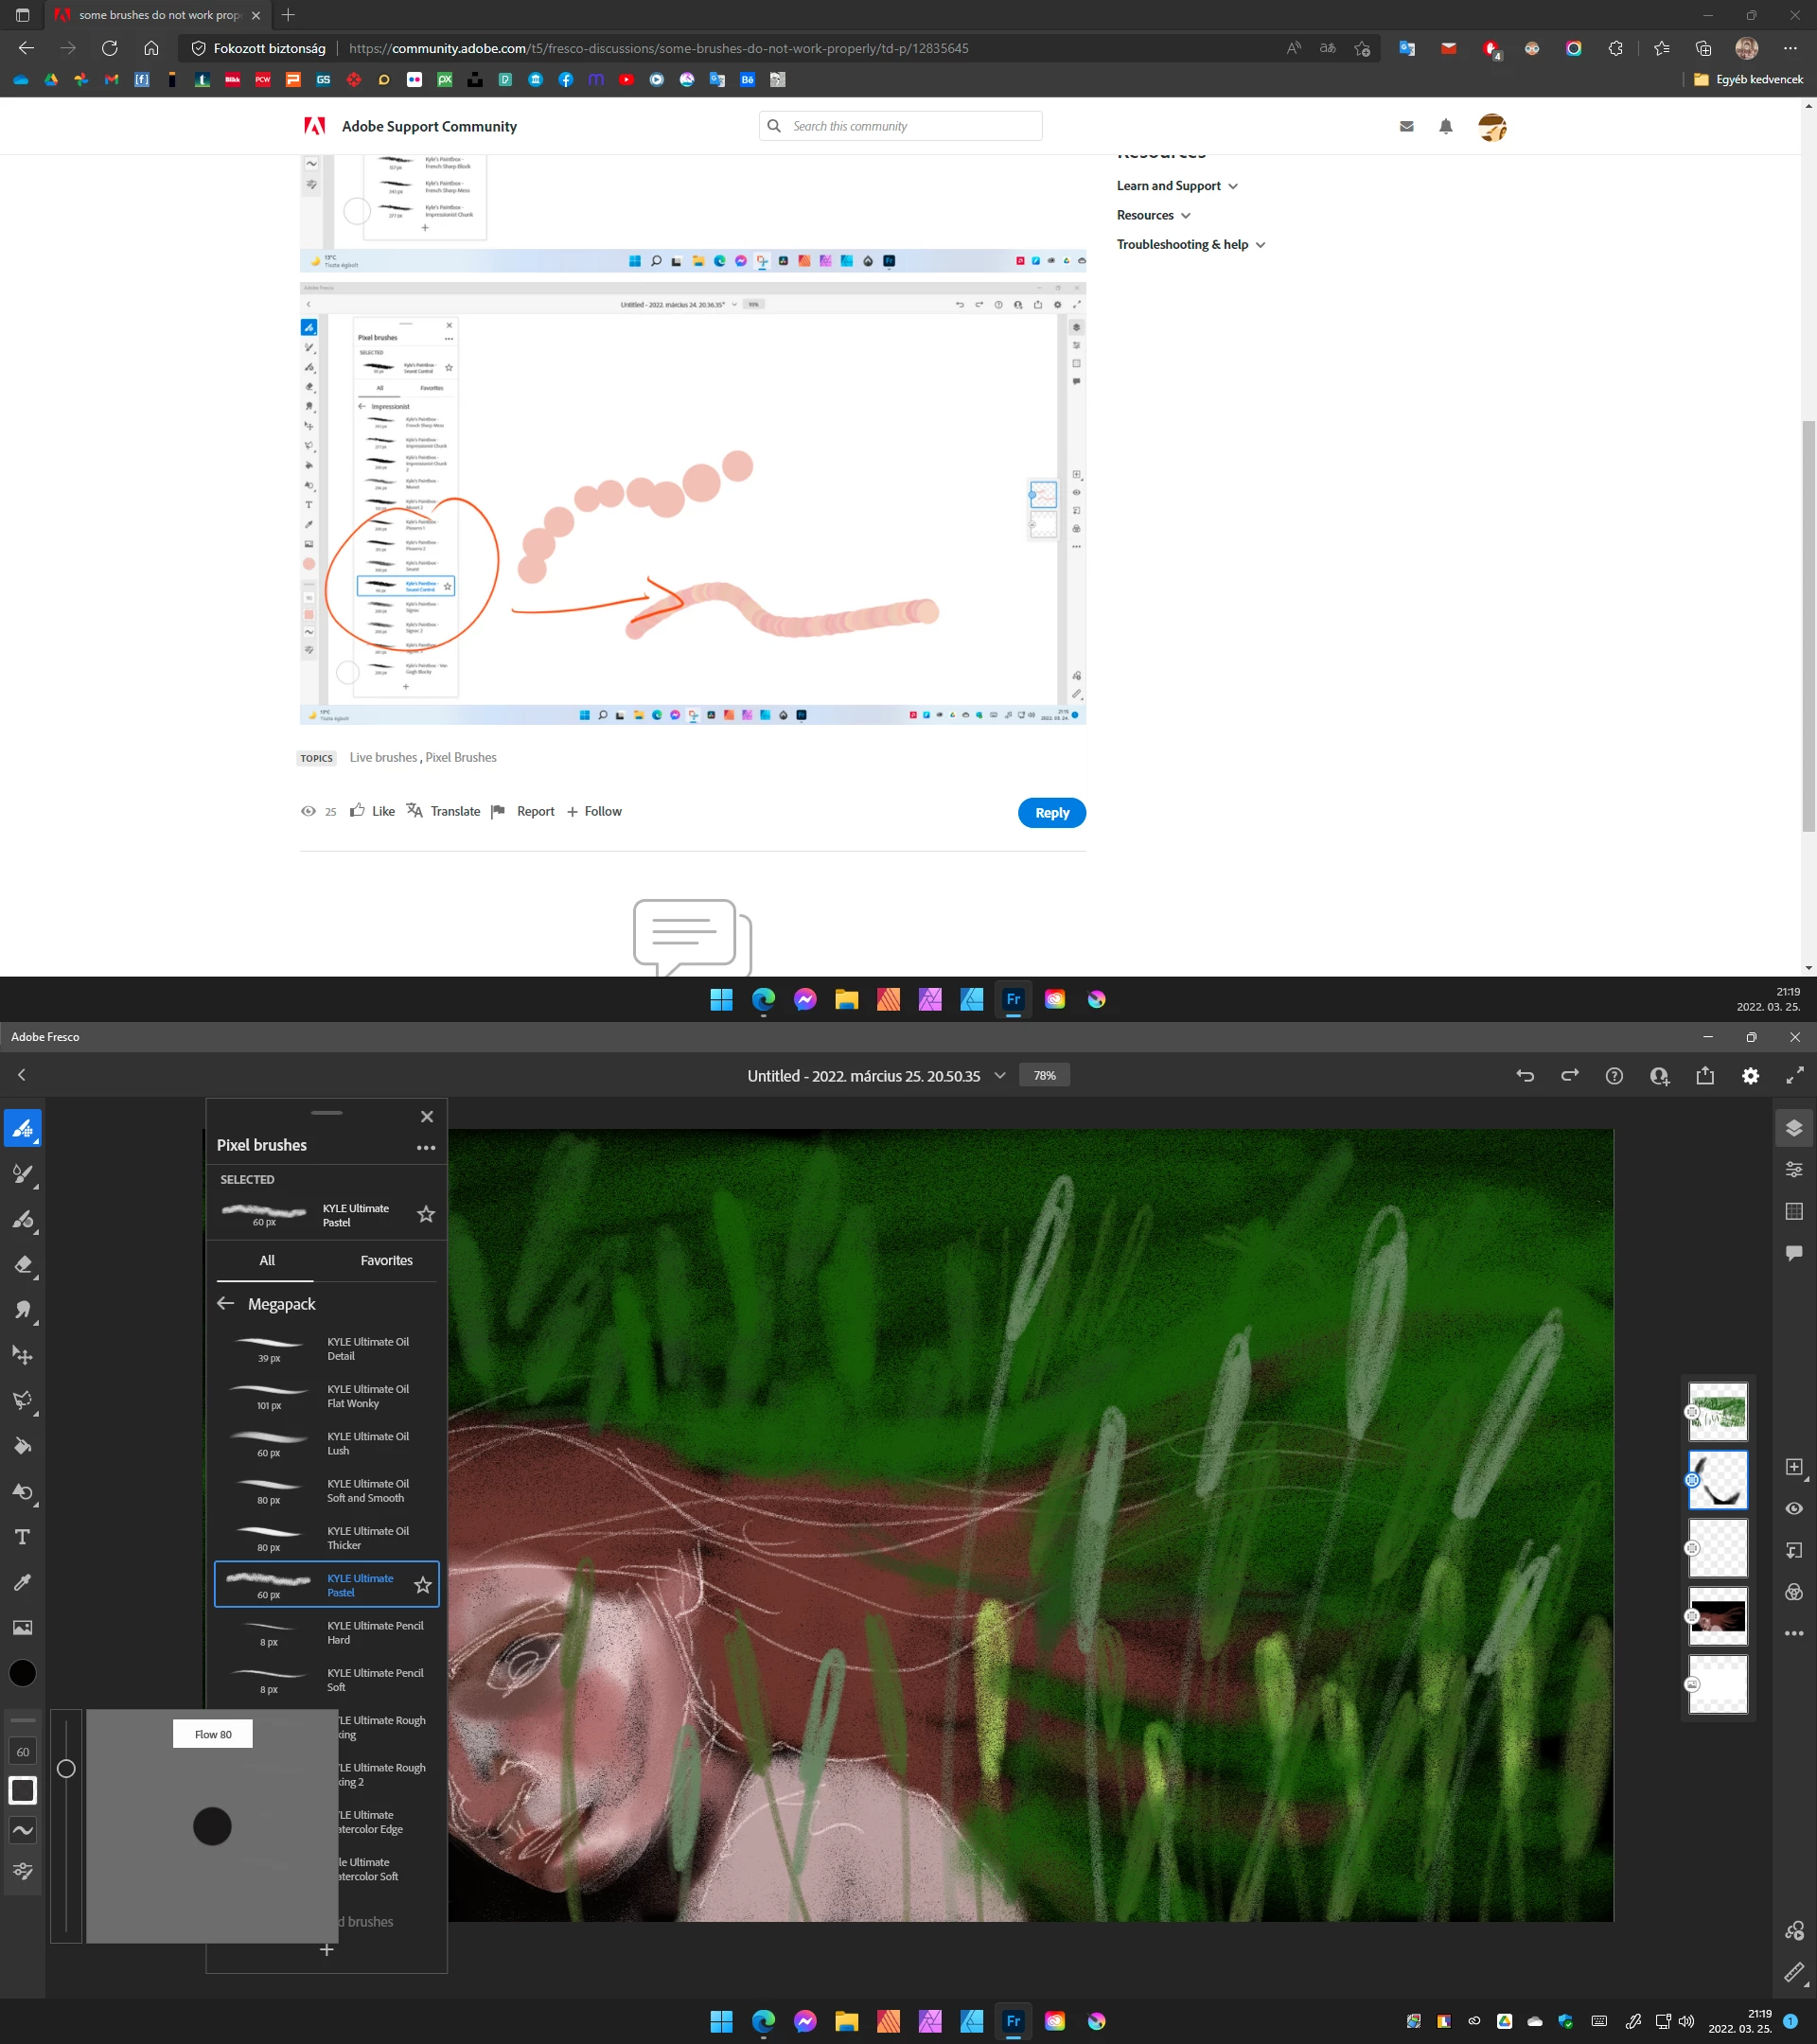Switch to the All brushes tab
Screen dimensions: 1817x2044
point(267,1260)
